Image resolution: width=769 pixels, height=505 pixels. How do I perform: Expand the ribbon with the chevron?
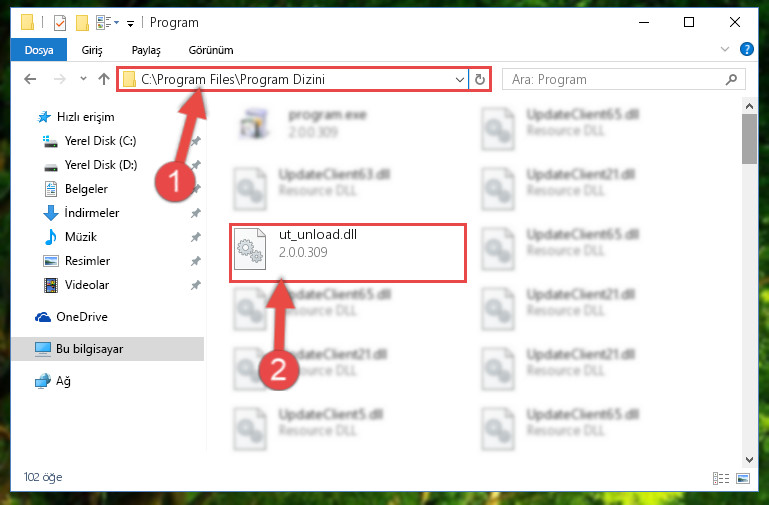coord(724,50)
